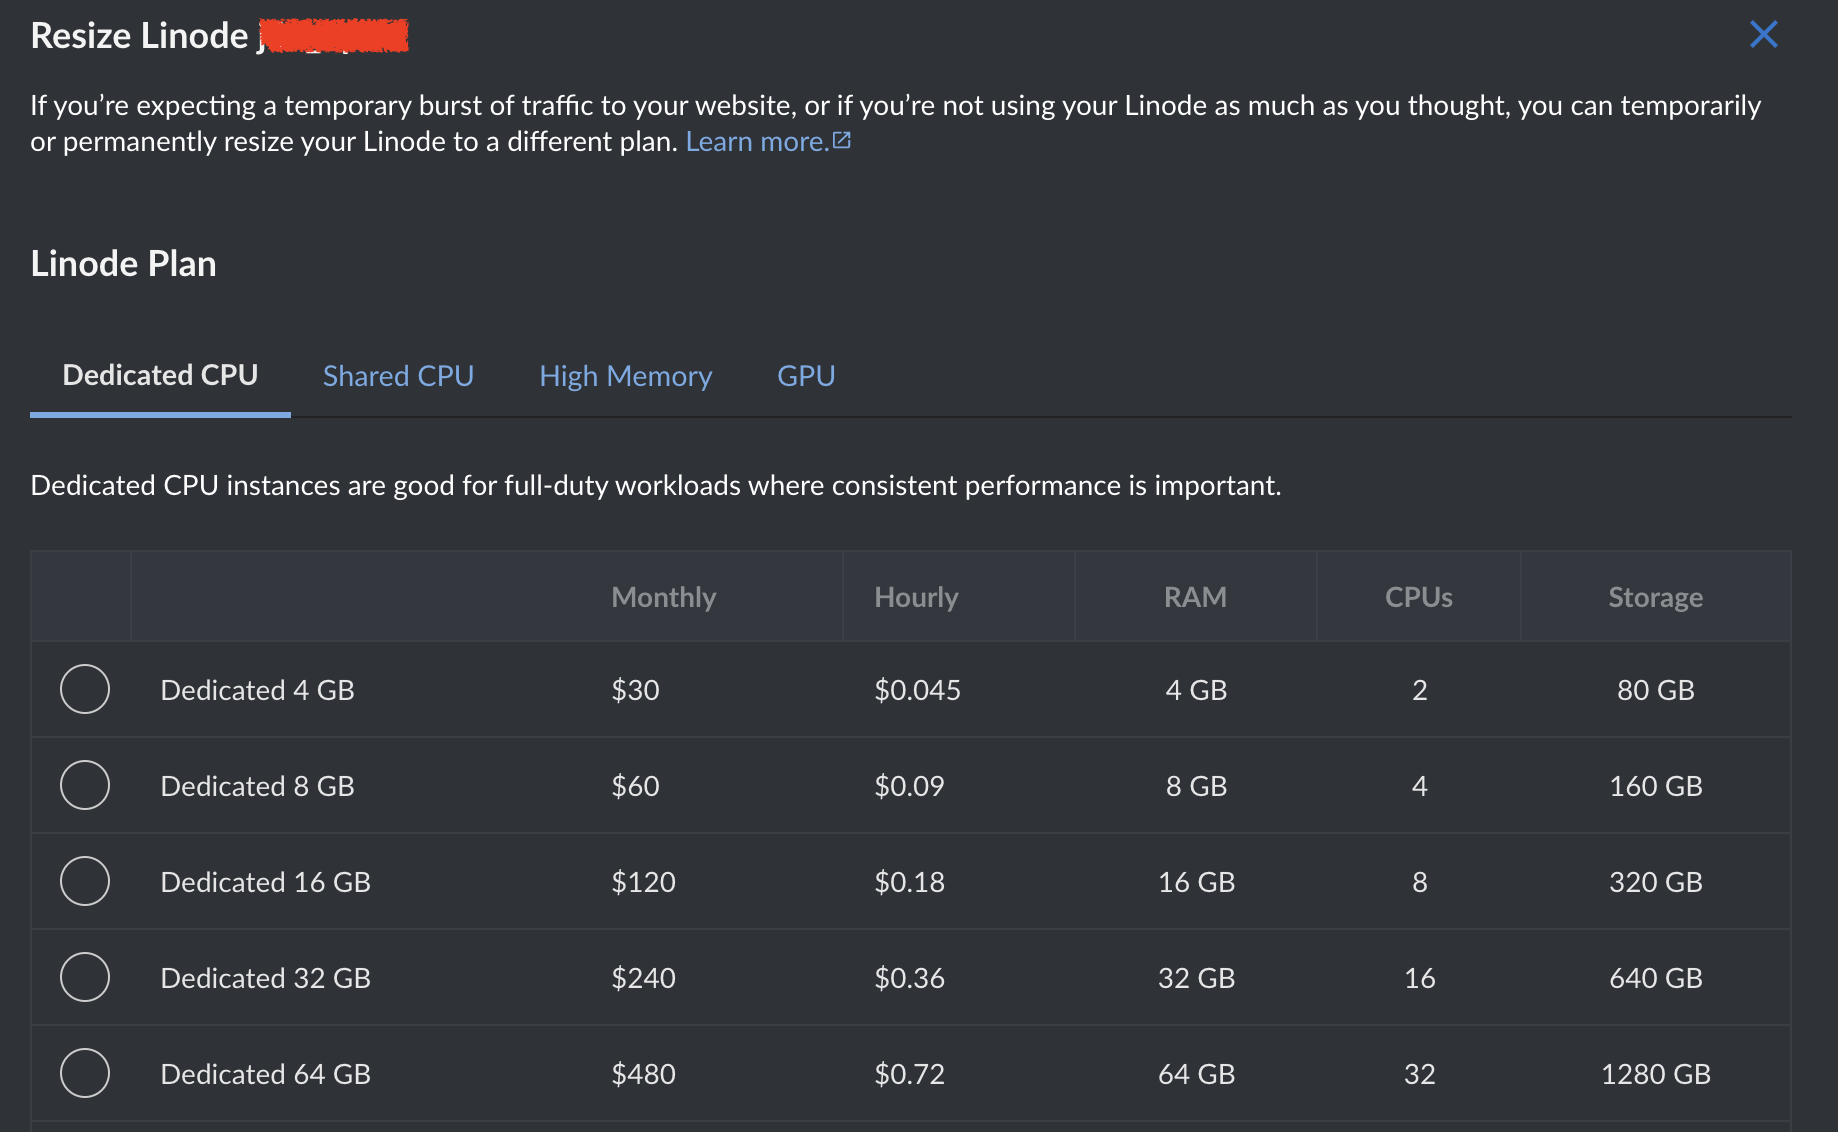Image resolution: width=1838 pixels, height=1132 pixels.
Task: Select the Dedicated CPU tab
Action: [160, 375]
